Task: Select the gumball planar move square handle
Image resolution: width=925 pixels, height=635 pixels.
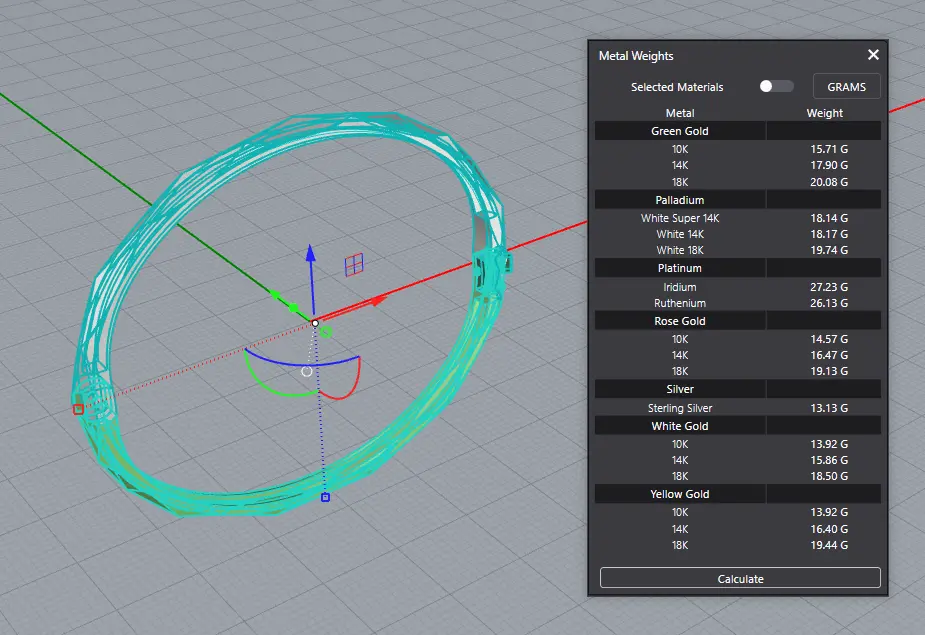Action: pyautogui.click(x=353, y=265)
